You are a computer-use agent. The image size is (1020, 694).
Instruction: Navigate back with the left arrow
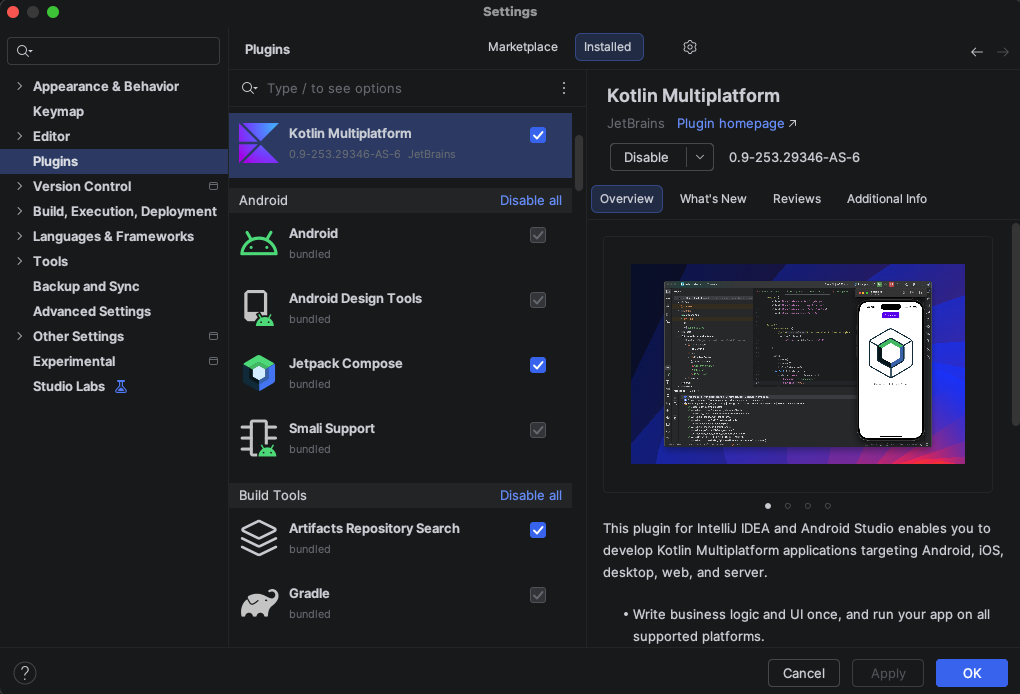pyautogui.click(x=976, y=52)
